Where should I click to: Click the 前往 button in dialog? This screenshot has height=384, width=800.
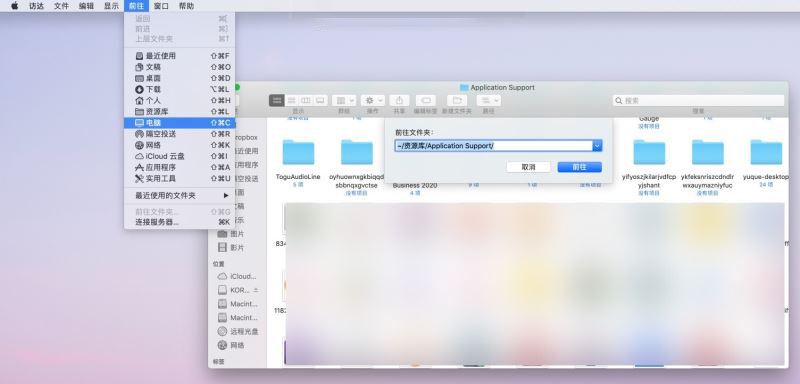click(x=580, y=167)
